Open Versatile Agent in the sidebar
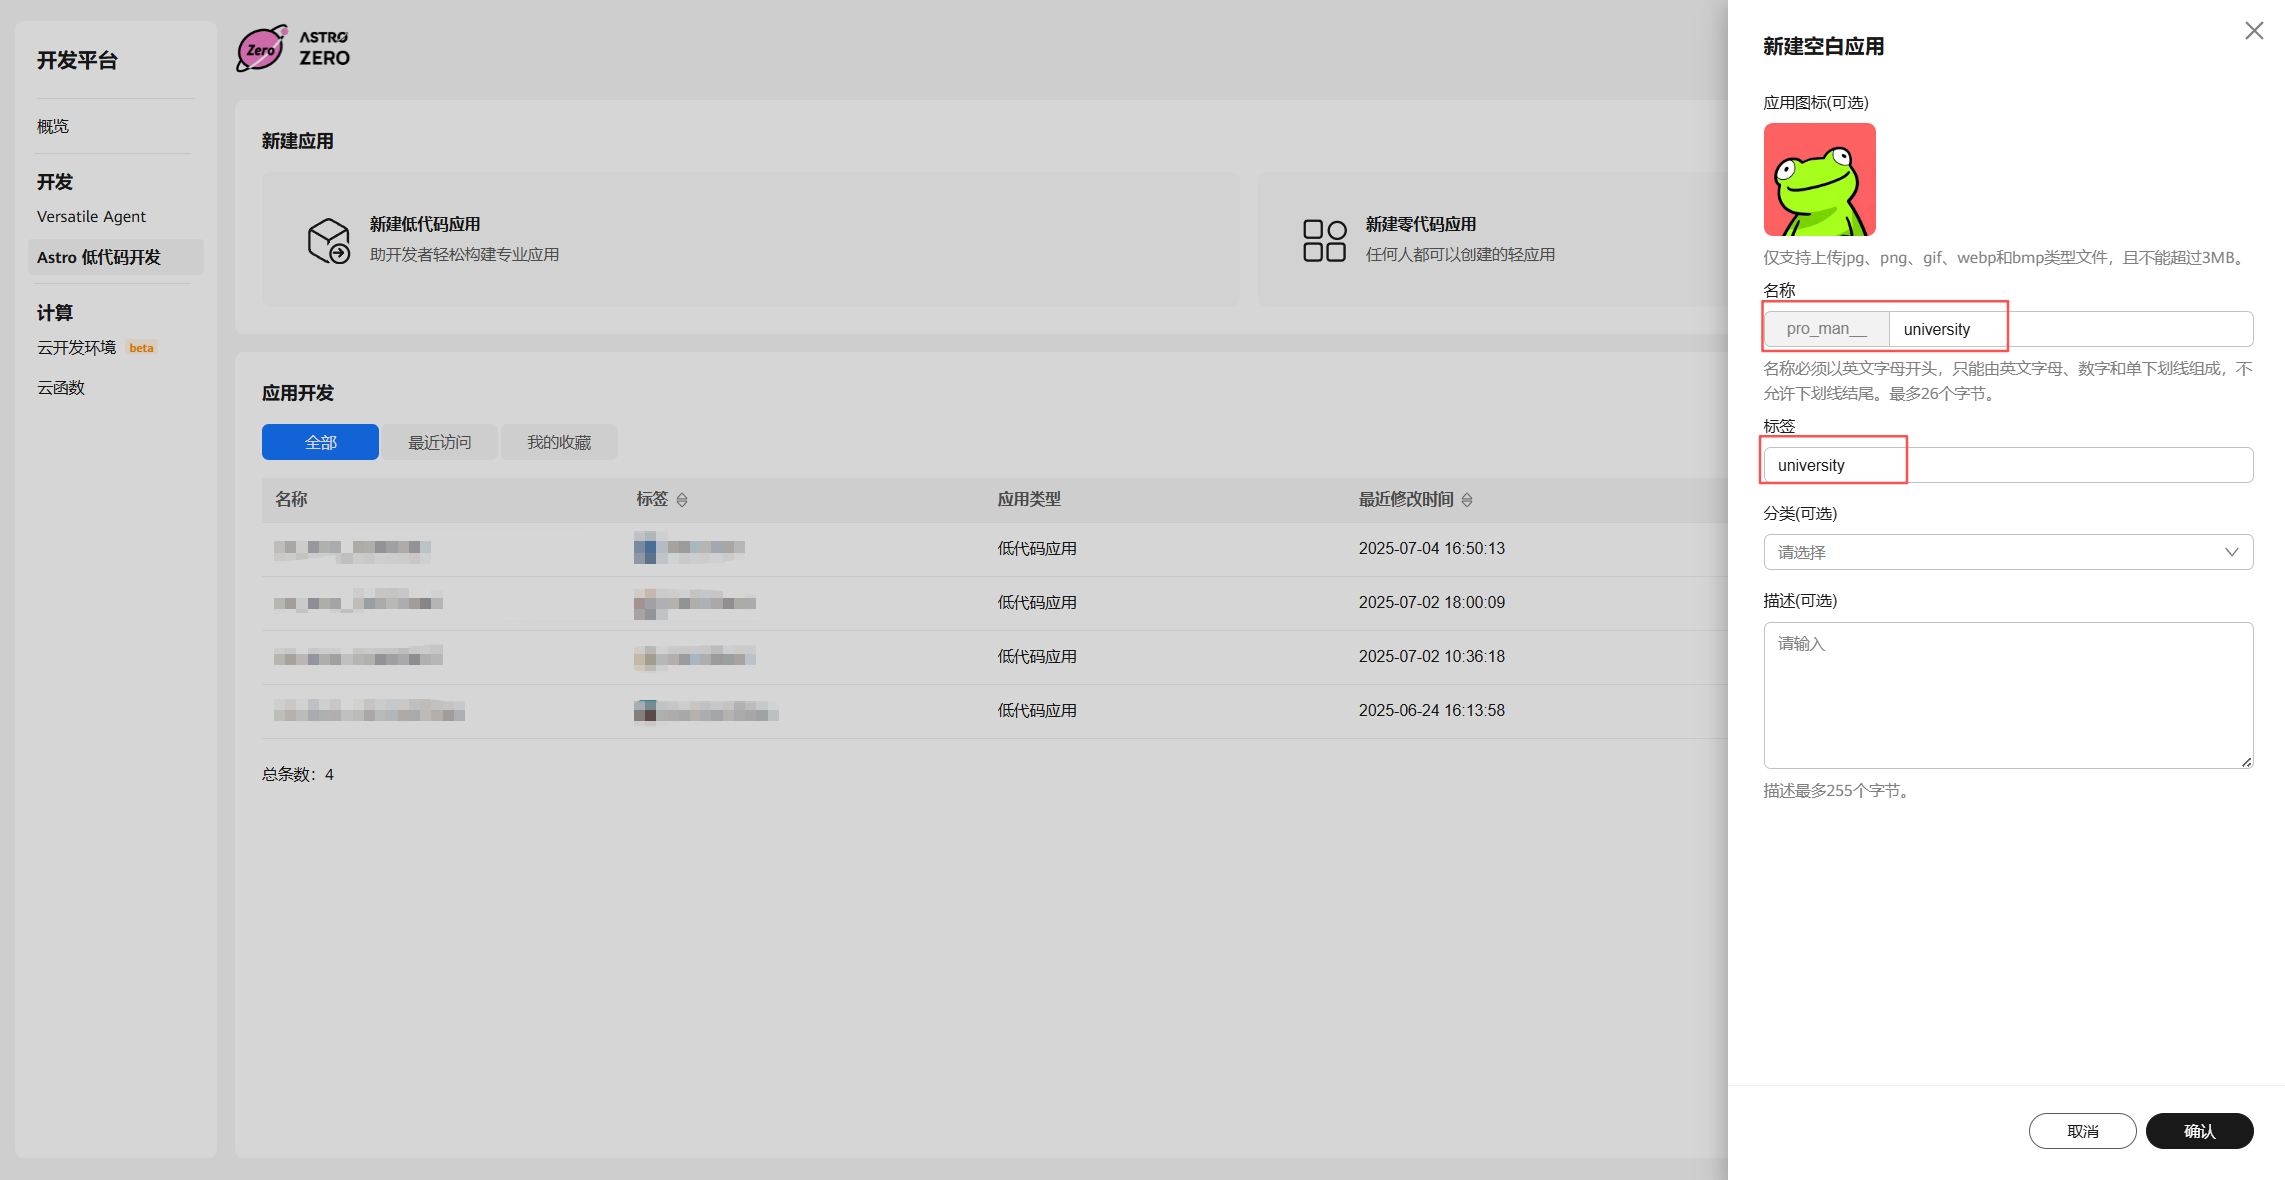This screenshot has width=2285, height=1180. [91, 216]
